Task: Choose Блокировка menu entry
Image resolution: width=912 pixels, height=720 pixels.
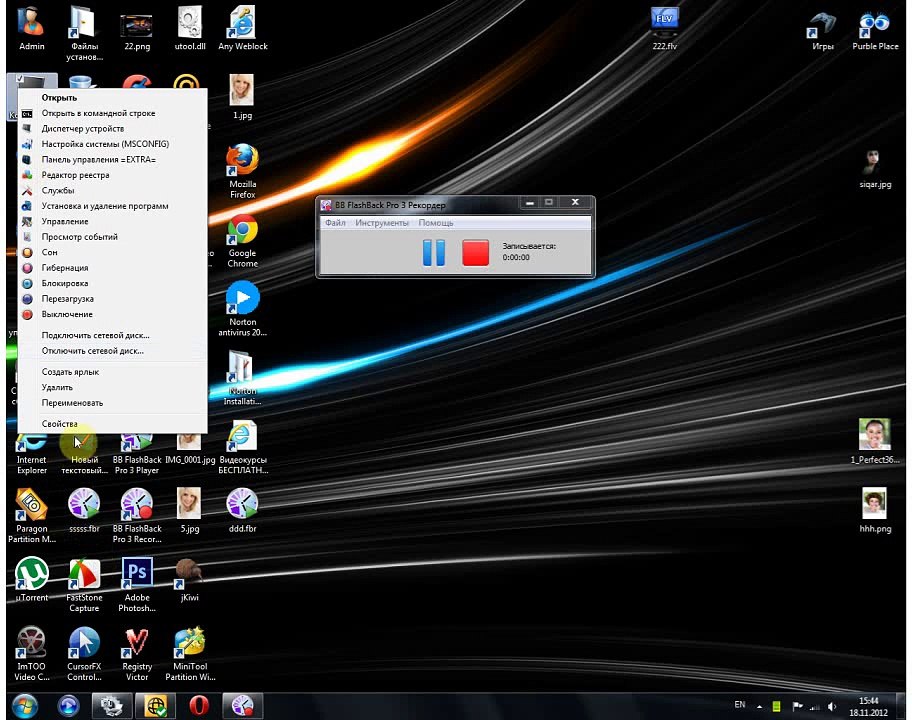Action: pos(112,283)
